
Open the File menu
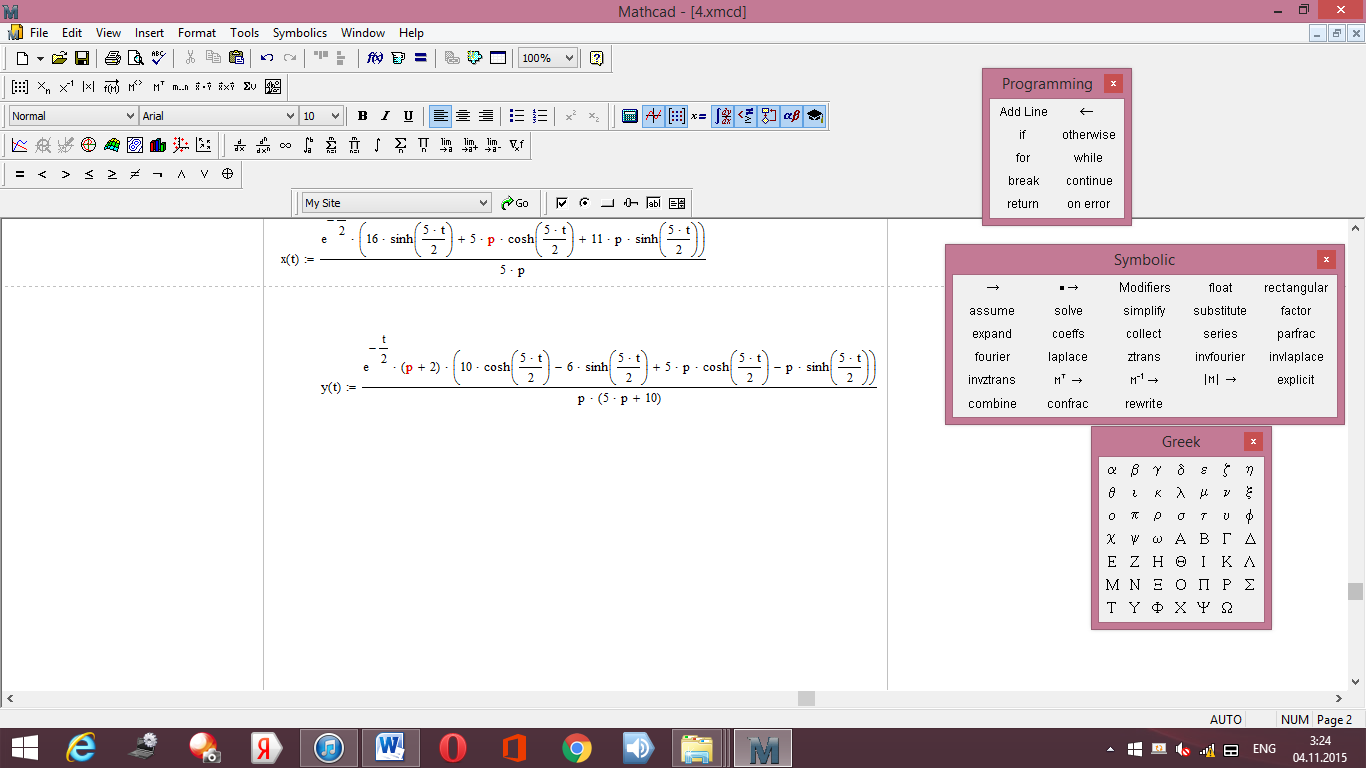click(x=39, y=33)
